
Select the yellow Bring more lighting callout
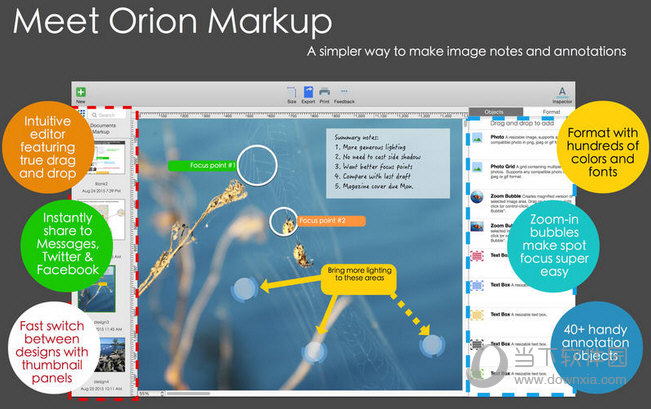[x=359, y=279]
